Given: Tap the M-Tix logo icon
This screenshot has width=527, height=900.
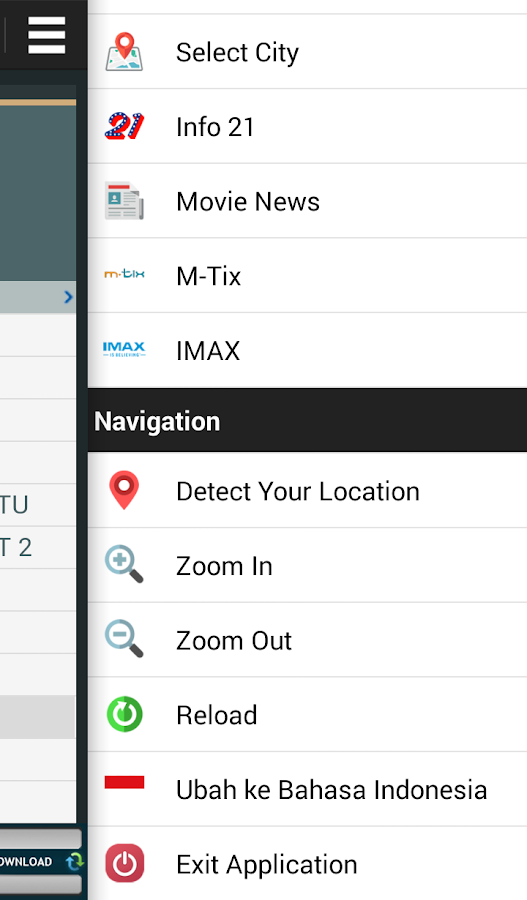Looking at the screenshot, I should coord(124,274).
